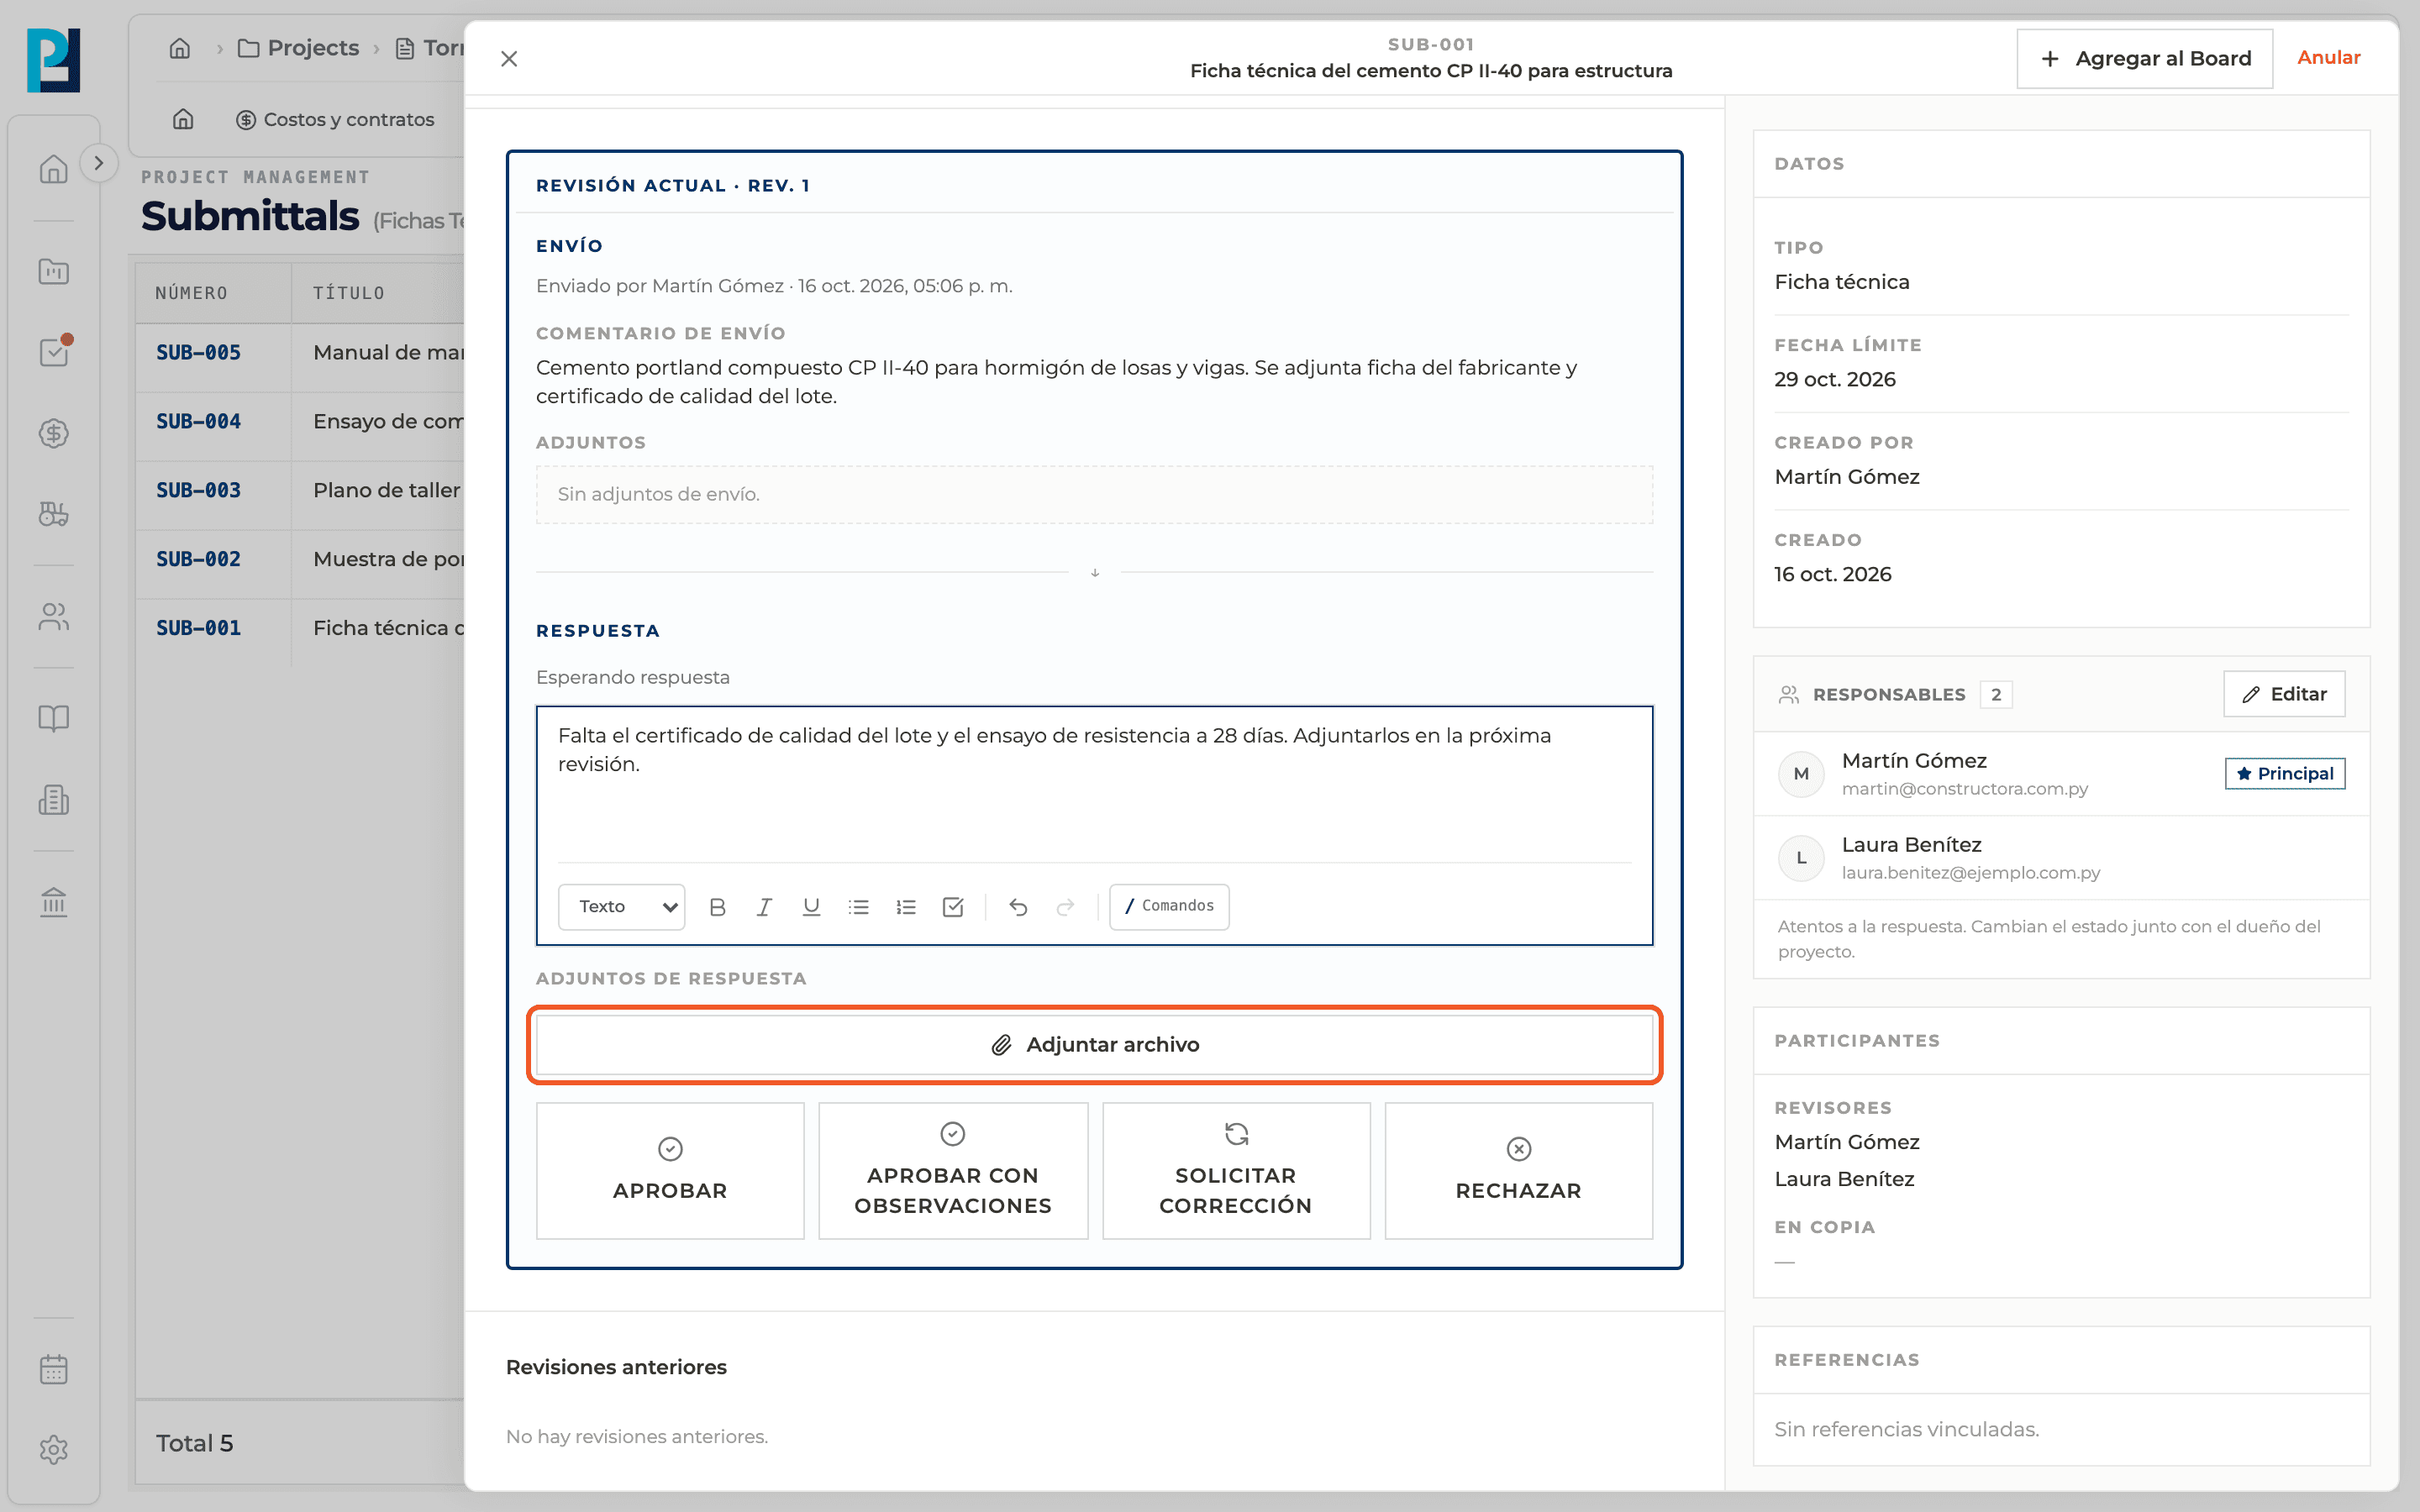This screenshot has height=1512, width=2420.
Task: Open the home icon in the sidebar
Action: click(x=54, y=169)
